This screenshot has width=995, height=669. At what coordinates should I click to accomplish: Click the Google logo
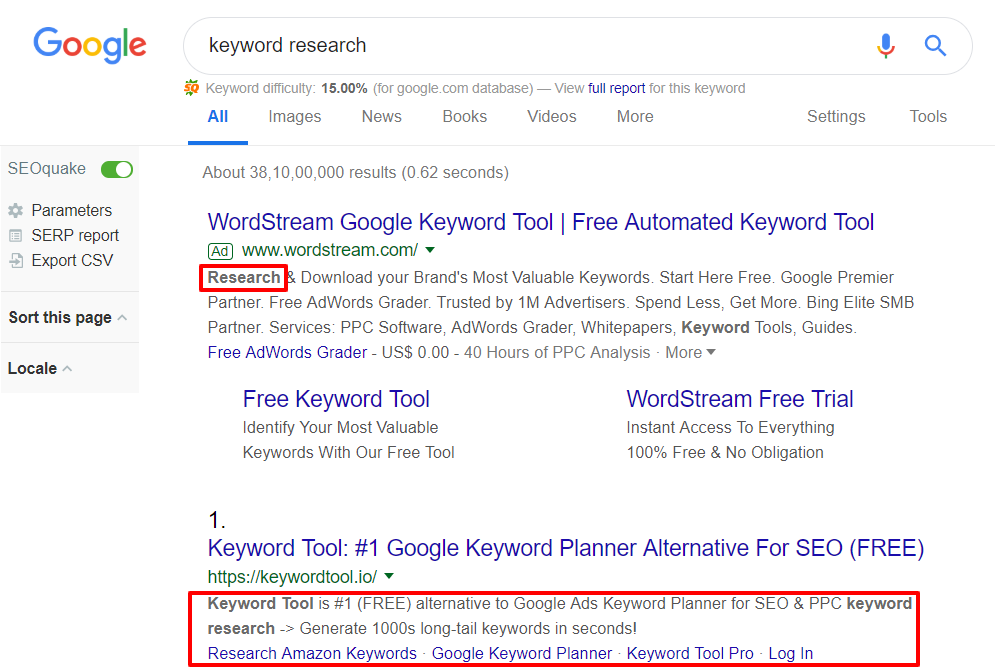point(89,45)
